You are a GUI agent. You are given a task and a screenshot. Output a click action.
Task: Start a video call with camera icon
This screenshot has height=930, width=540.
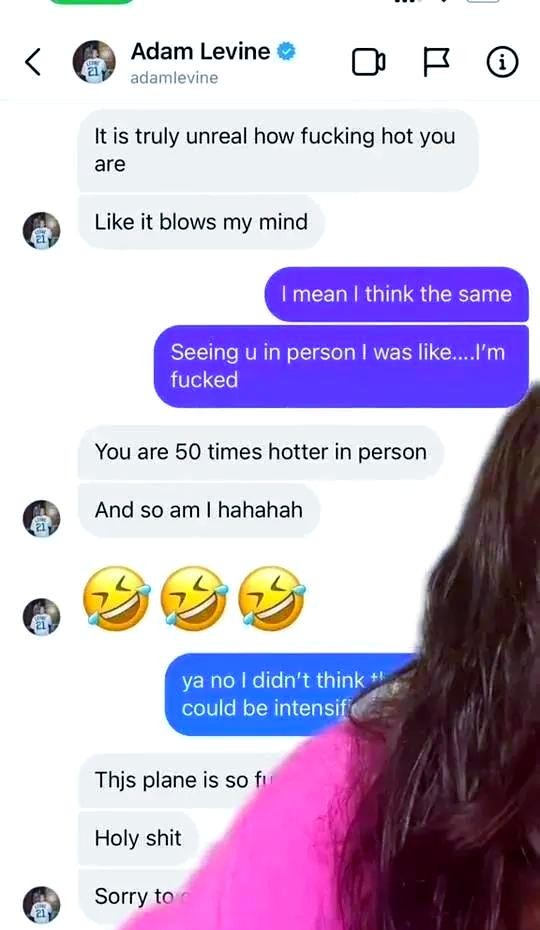coord(369,62)
